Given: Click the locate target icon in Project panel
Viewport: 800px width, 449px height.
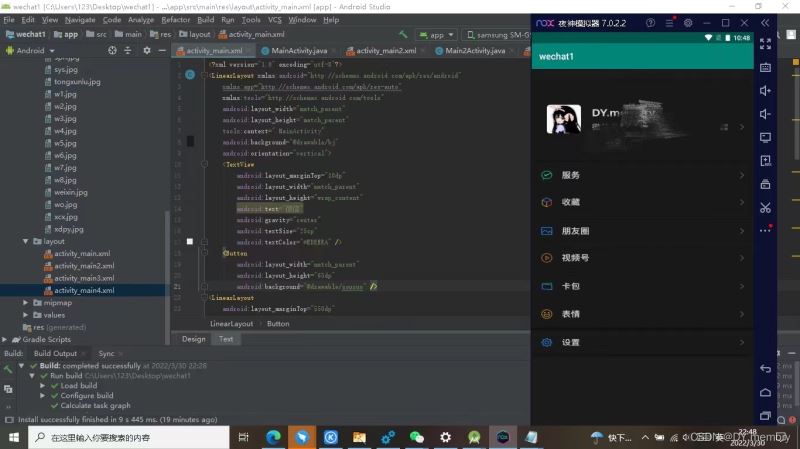Looking at the screenshot, I should point(112,51).
